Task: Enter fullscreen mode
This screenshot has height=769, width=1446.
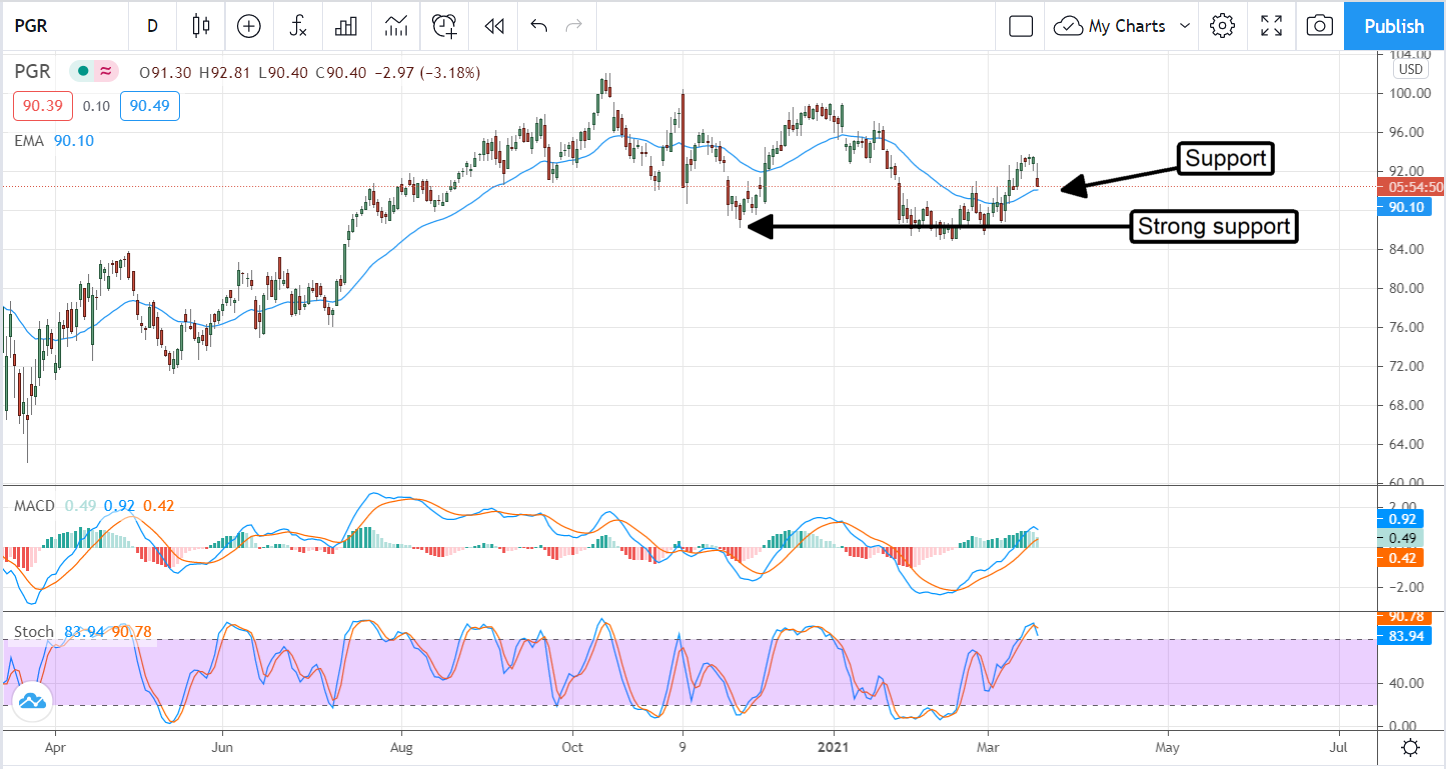Action: click(x=1271, y=26)
